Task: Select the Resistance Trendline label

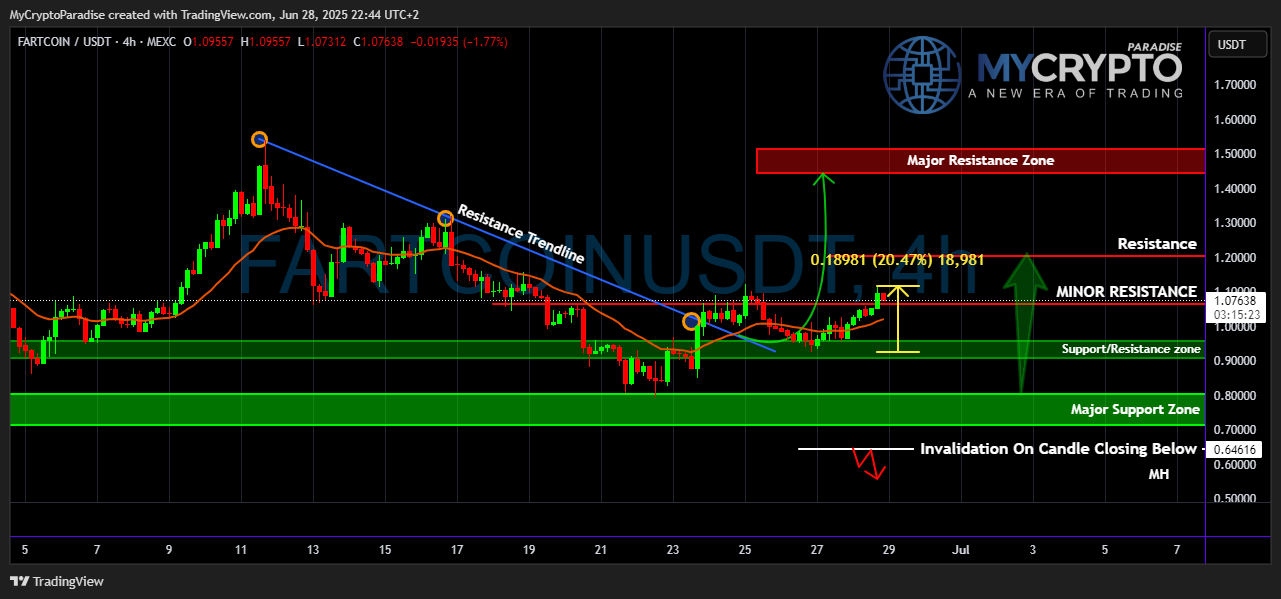Action: click(520, 233)
